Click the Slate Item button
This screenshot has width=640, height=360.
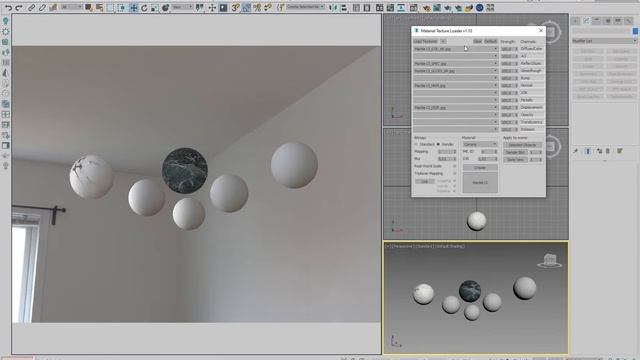point(516,160)
